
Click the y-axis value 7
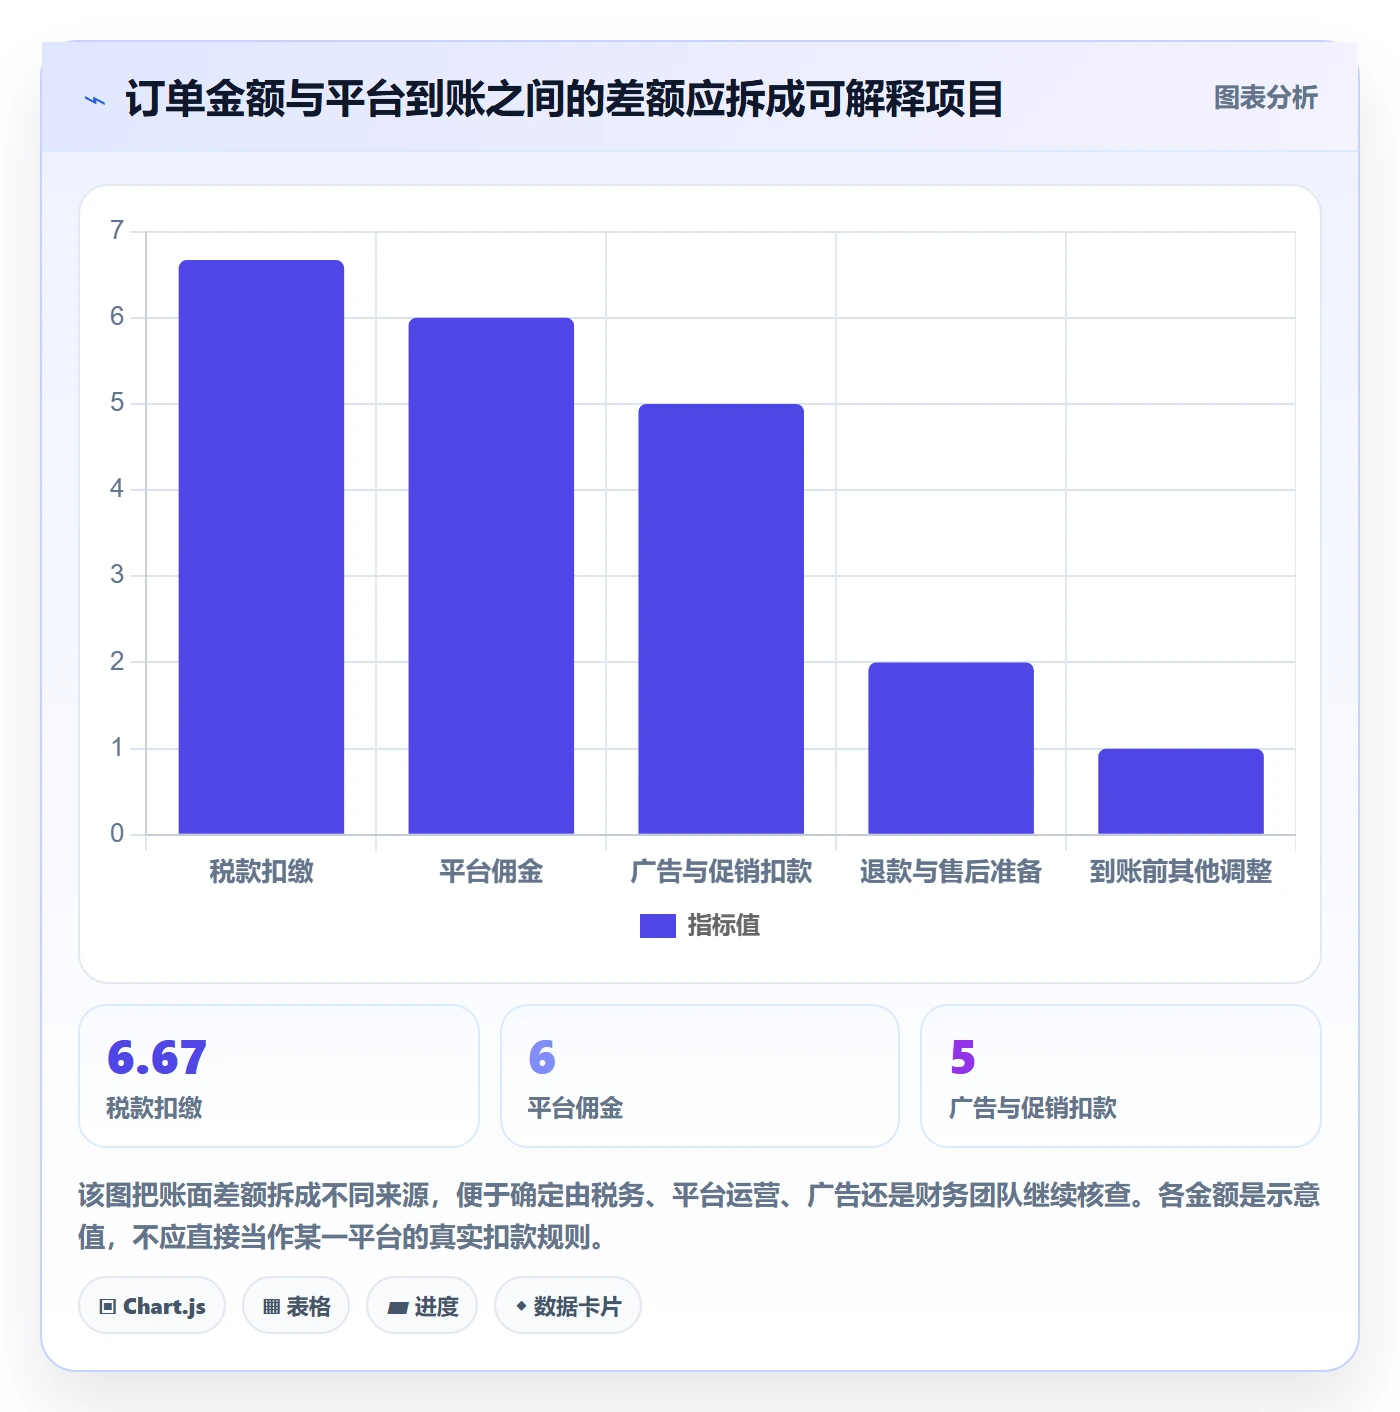[117, 231]
